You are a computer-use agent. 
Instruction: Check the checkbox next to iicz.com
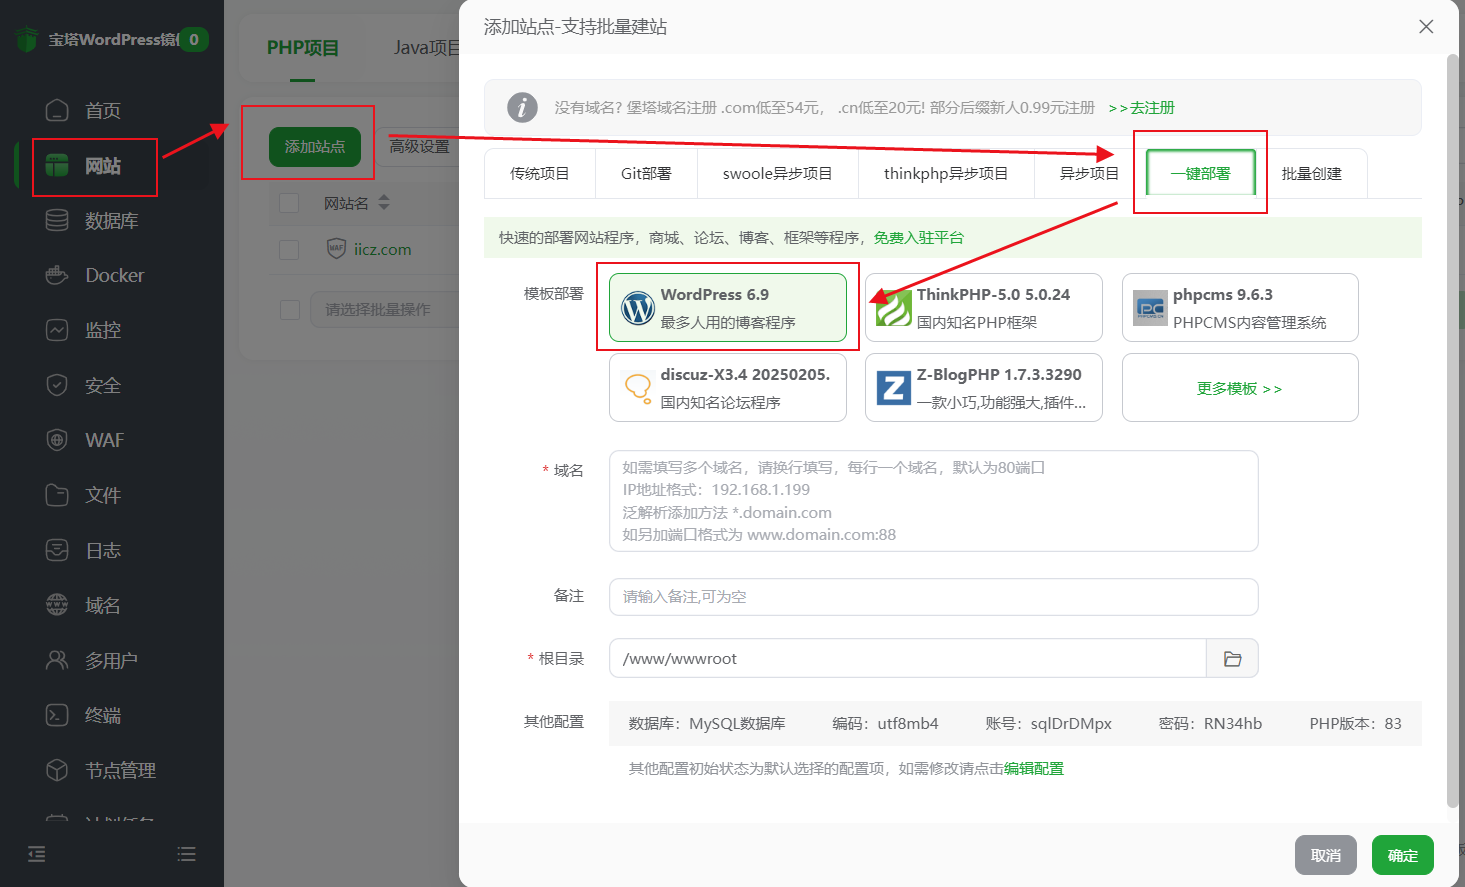click(x=288, y=249)
